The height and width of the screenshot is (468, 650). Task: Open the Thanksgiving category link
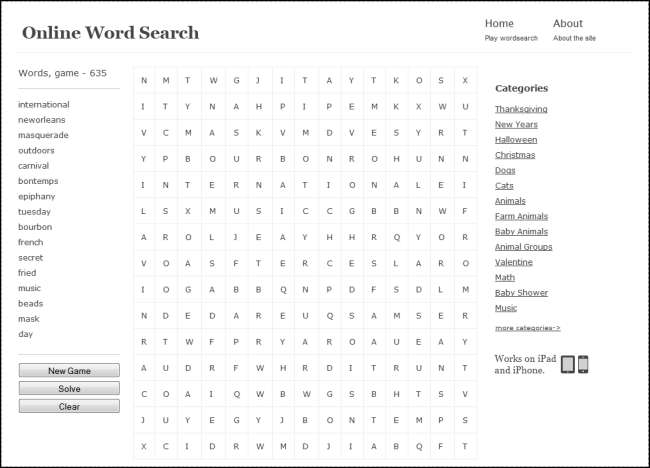tap(521, 109)
